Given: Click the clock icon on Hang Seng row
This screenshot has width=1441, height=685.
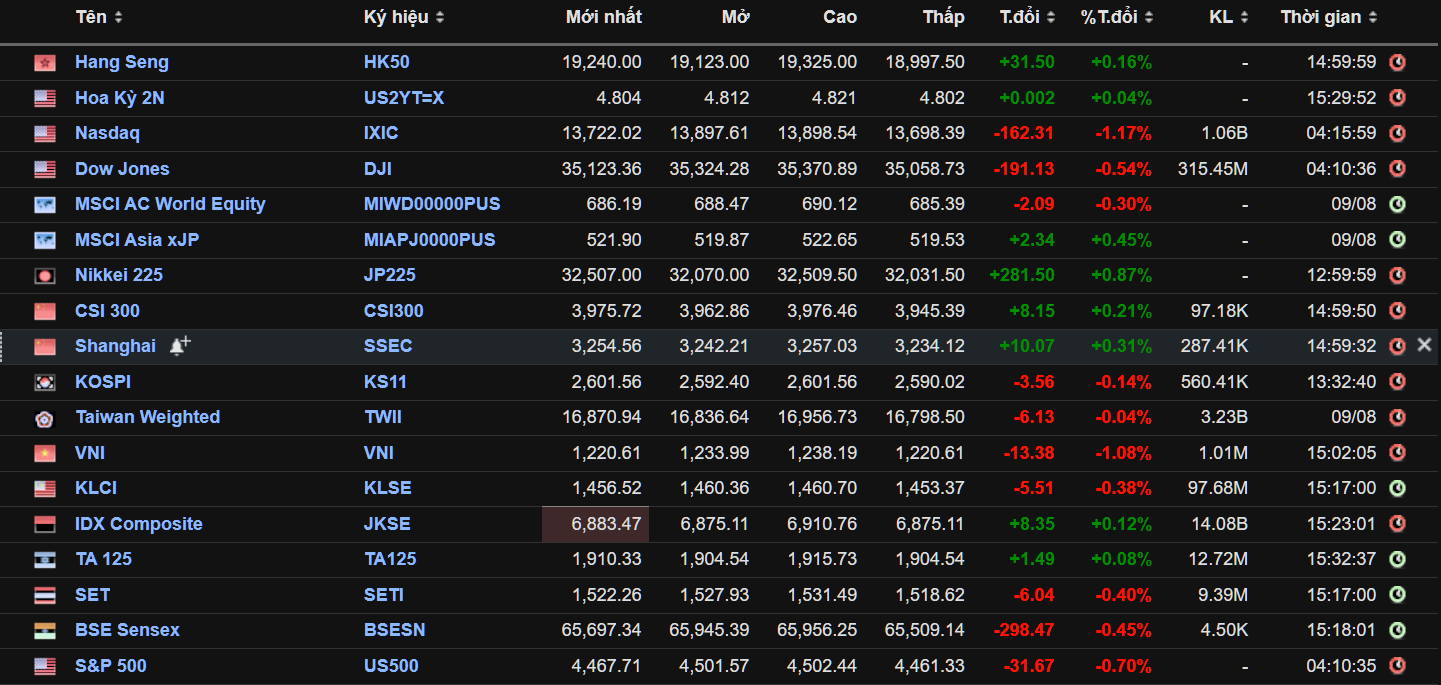Looking at the screenshot, I should pos(1397,62).
